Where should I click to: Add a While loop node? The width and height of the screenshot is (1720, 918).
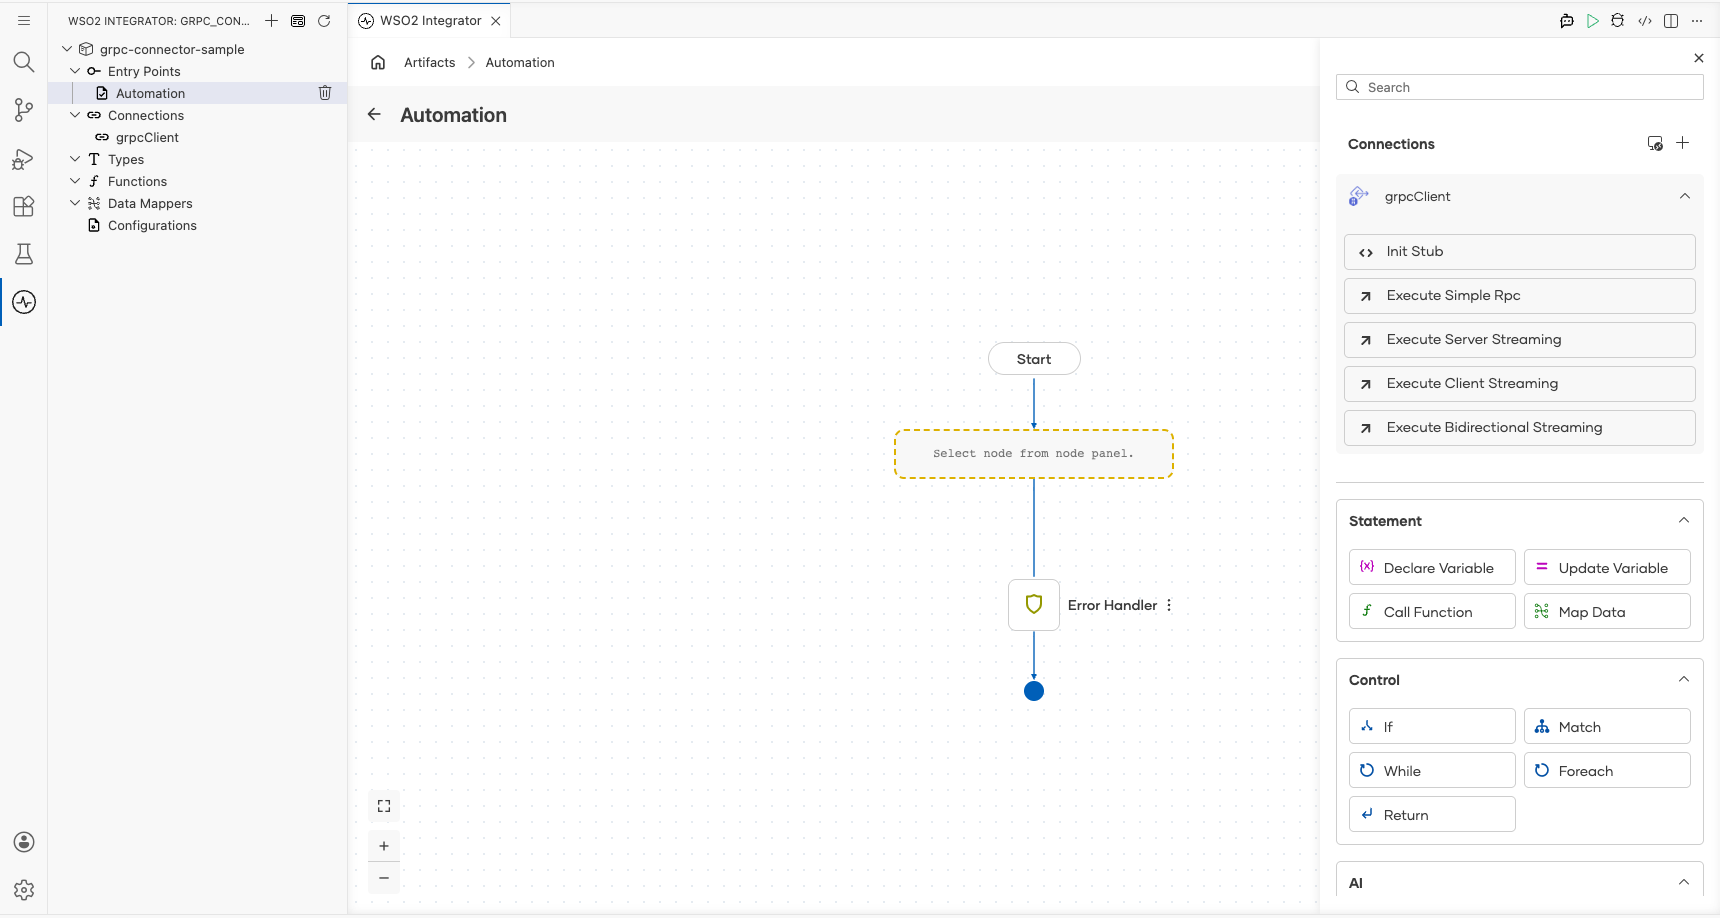coord(1432,770)
